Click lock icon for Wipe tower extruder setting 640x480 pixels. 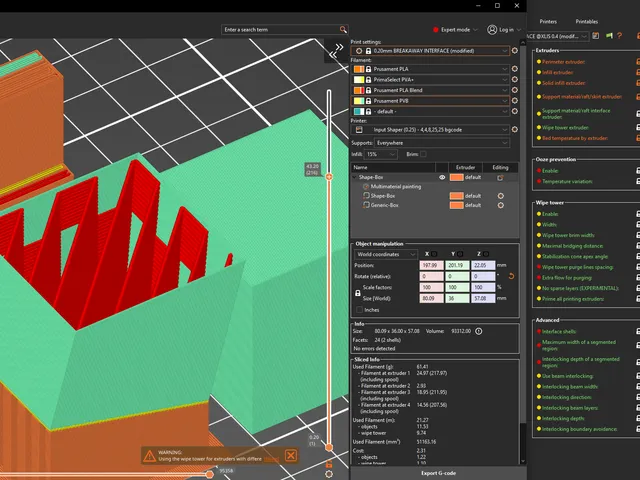[638, 127]
